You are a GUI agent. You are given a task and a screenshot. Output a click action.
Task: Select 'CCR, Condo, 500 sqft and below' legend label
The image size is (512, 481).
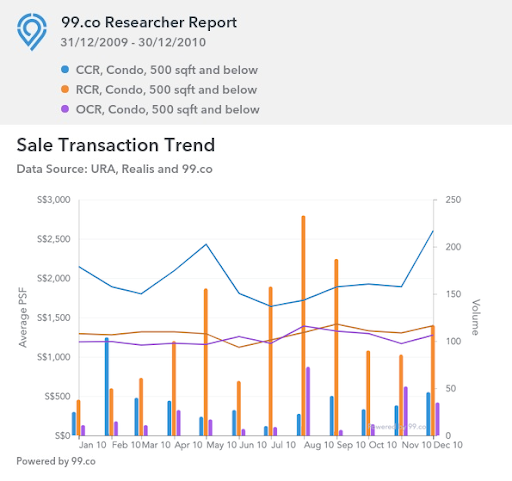[167, 70]
